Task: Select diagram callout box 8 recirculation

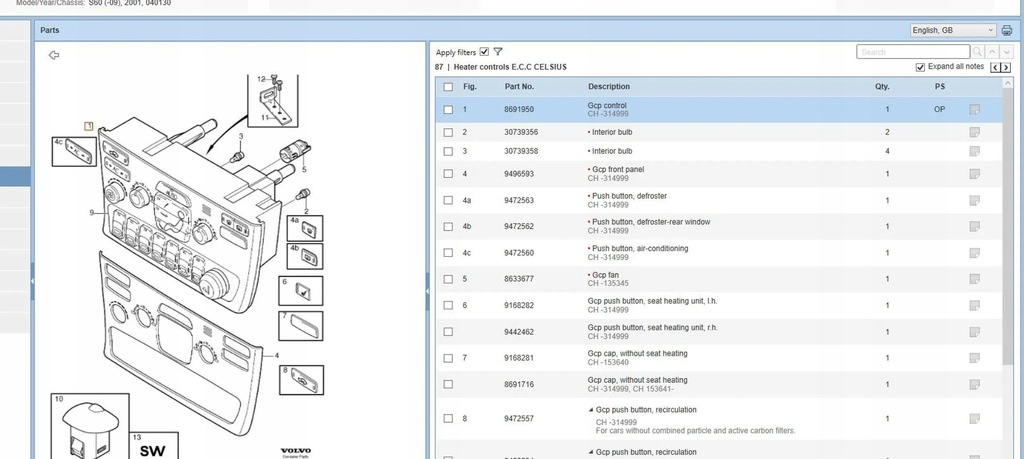Action: click(x=301, y=380)
